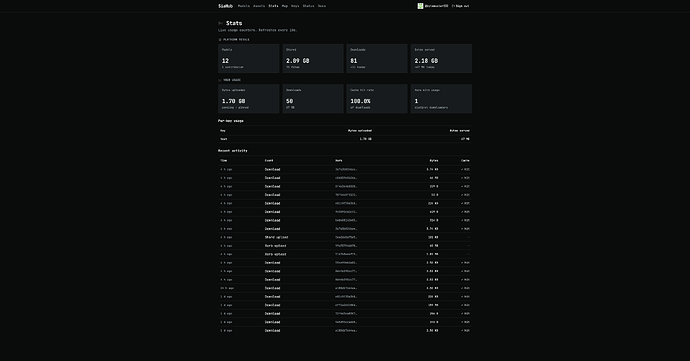The height and width of the screenshot is (361, 690).
Task: Click the Key column header
Action: point(223,131)
